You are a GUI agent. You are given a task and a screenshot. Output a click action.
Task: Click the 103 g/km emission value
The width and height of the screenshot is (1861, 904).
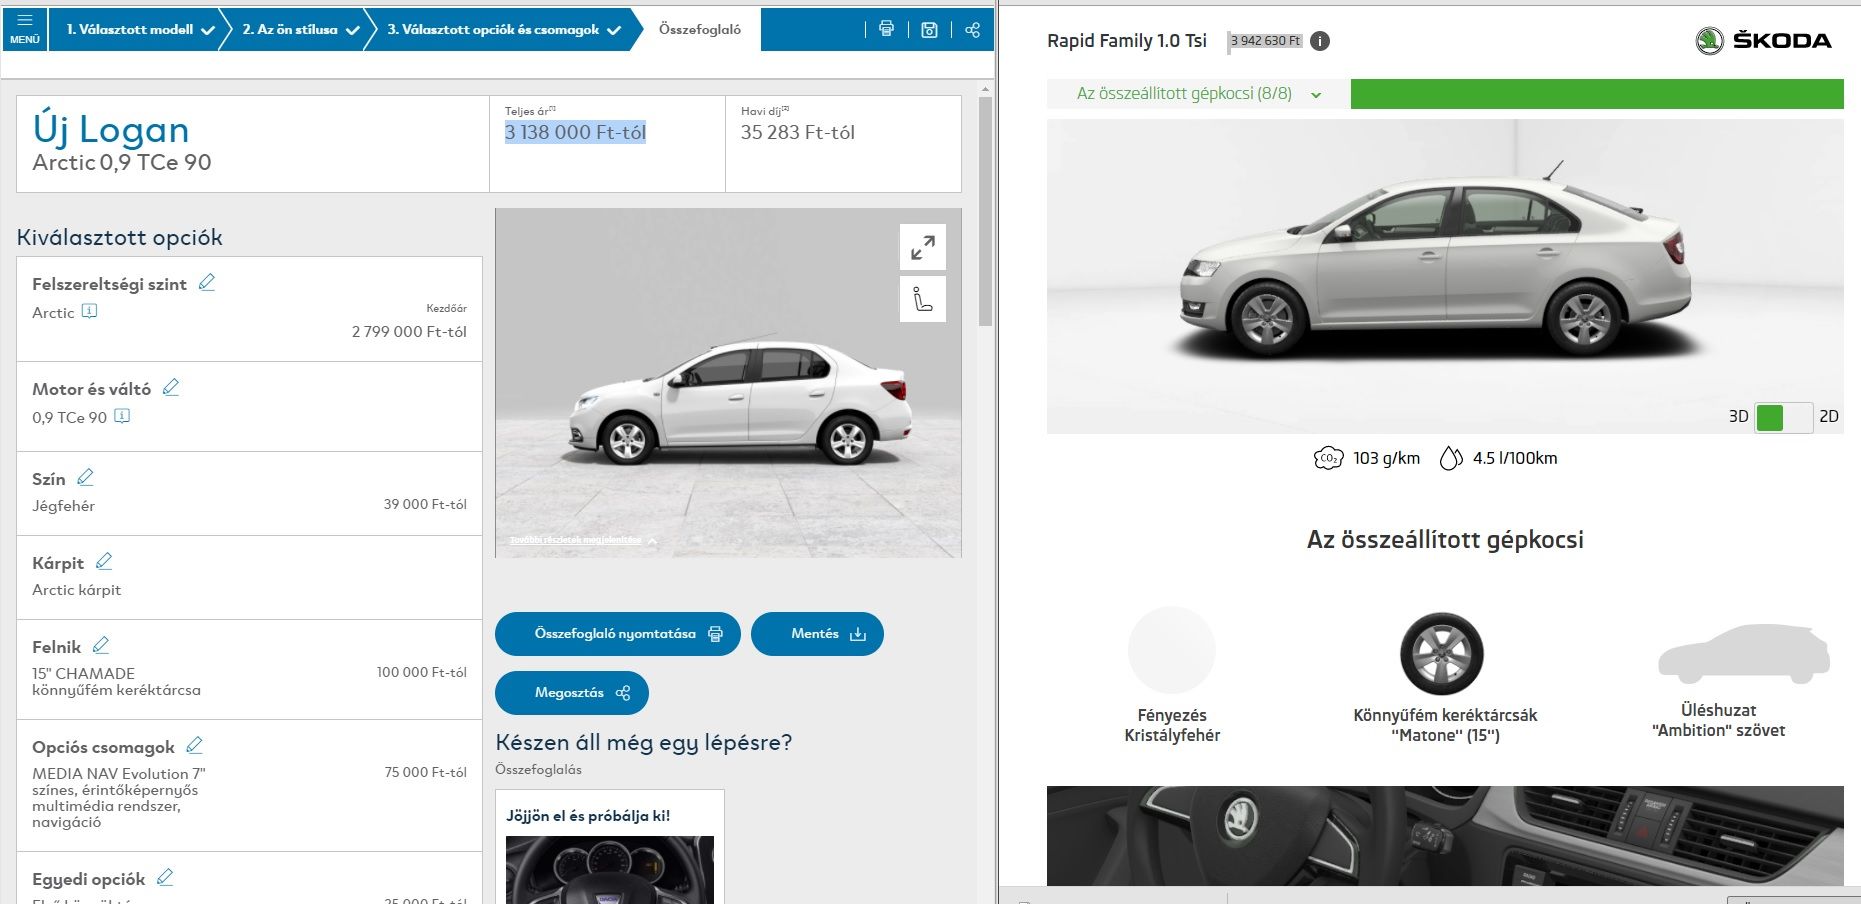point(1386,458)
